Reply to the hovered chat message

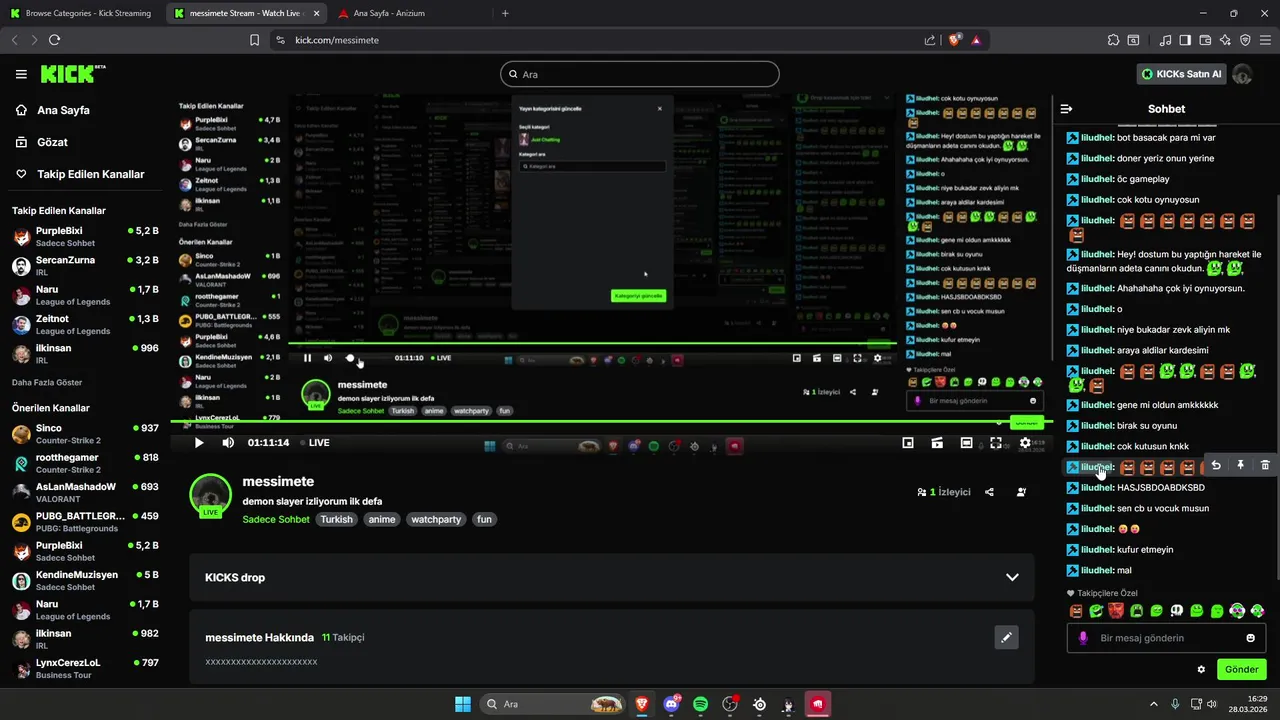[1215, 465]
